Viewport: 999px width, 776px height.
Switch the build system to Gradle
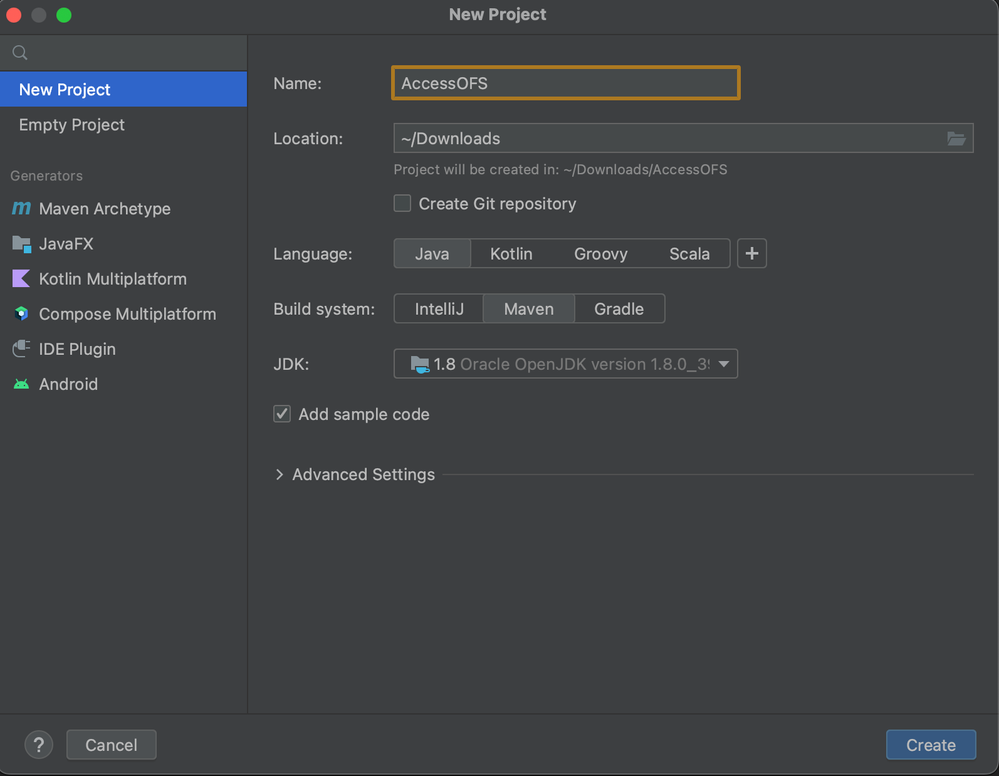coord(619,309)
